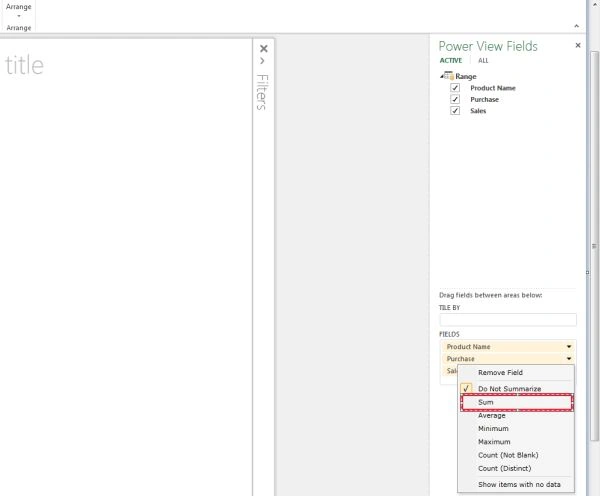Choose Average aggregation

click(x=516, y=416)
